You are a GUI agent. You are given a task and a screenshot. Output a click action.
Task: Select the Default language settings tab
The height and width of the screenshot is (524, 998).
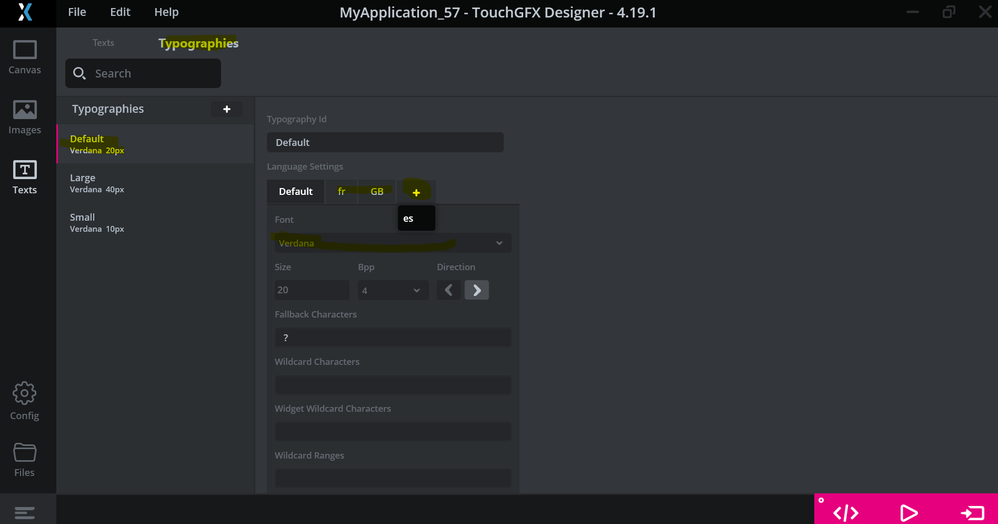pos(295,192)
